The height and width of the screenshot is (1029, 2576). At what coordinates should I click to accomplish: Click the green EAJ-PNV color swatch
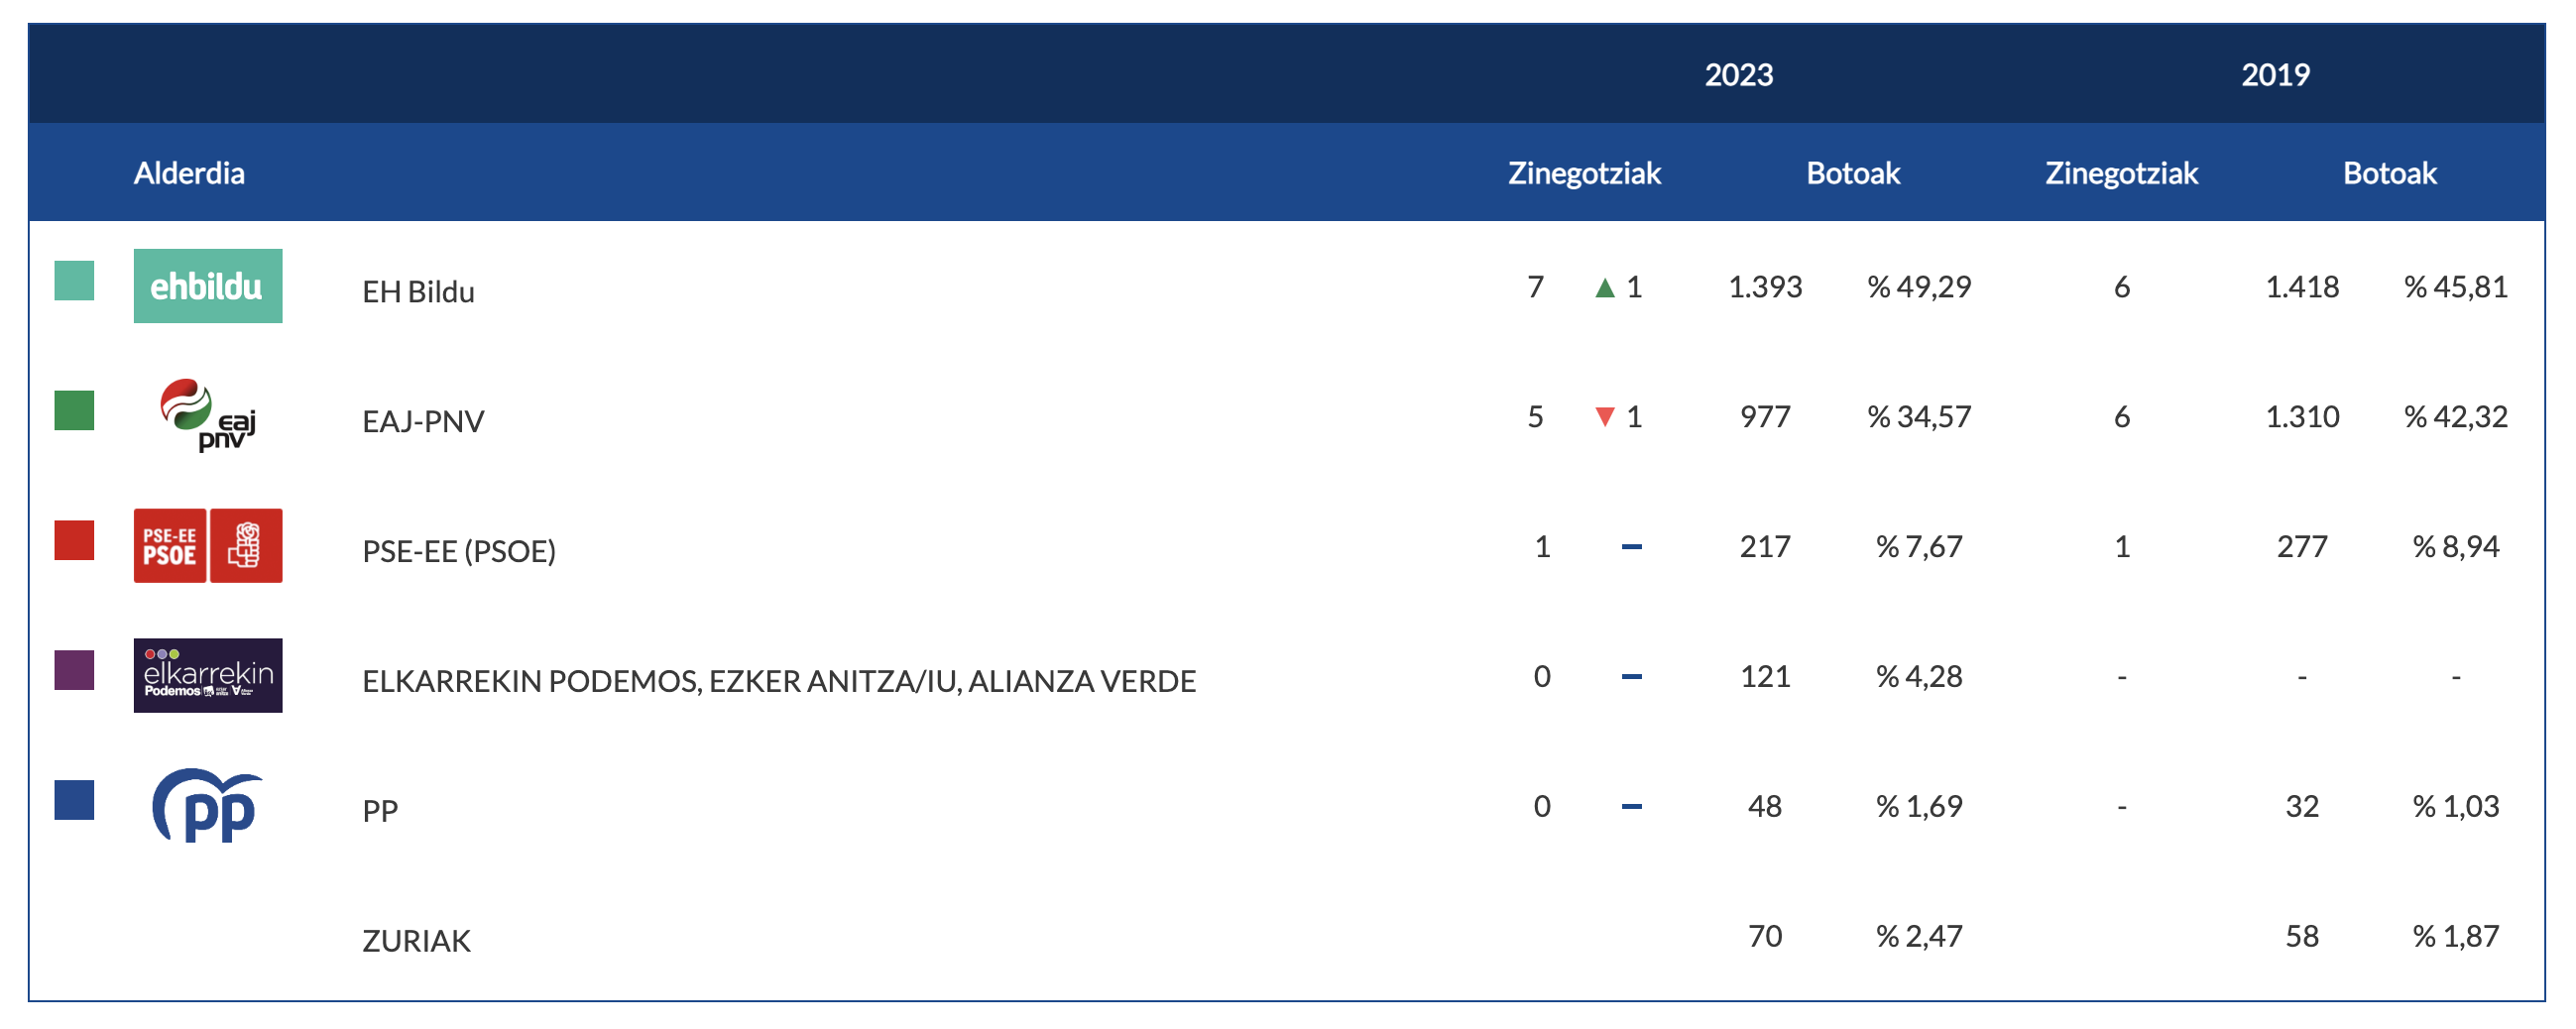coord(74,411)
